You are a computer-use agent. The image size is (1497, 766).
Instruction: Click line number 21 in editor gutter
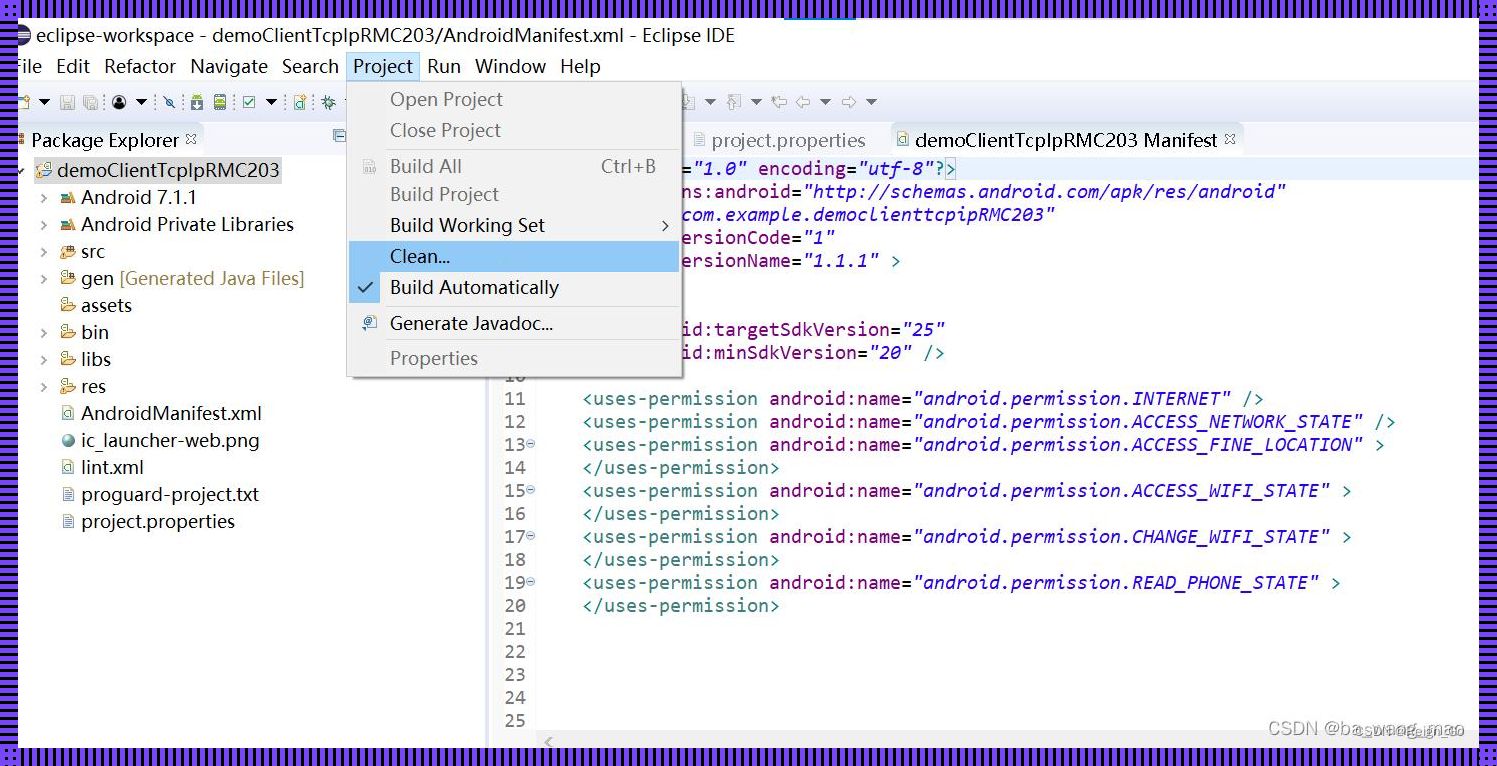click(515, 628)
